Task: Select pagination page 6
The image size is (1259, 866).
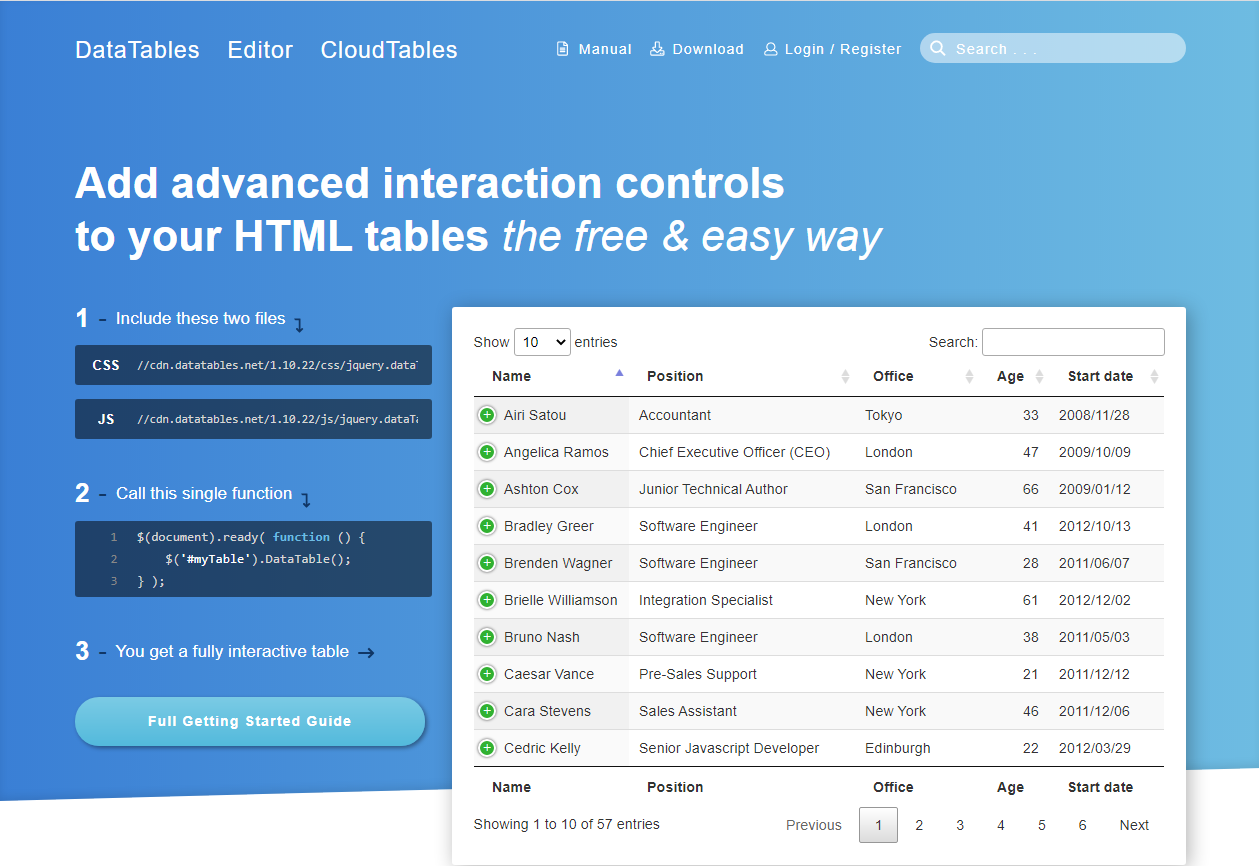Action: tap(1082, 825)
